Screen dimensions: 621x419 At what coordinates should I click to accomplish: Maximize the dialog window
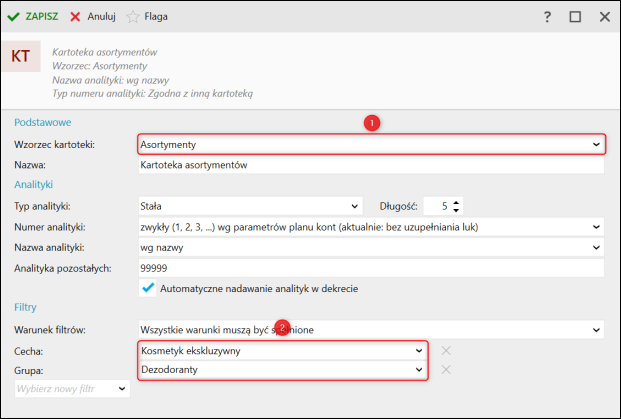click(575, 17)
